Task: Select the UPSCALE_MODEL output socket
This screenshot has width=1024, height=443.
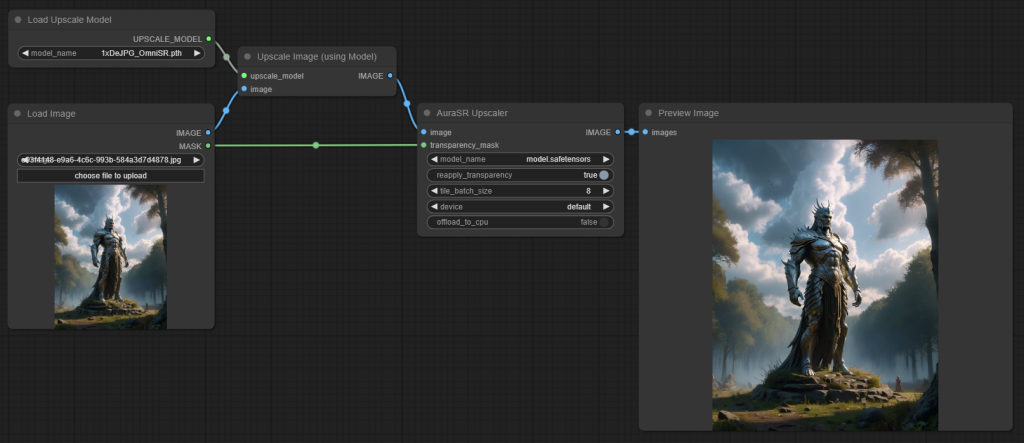Action: point(208,39)
